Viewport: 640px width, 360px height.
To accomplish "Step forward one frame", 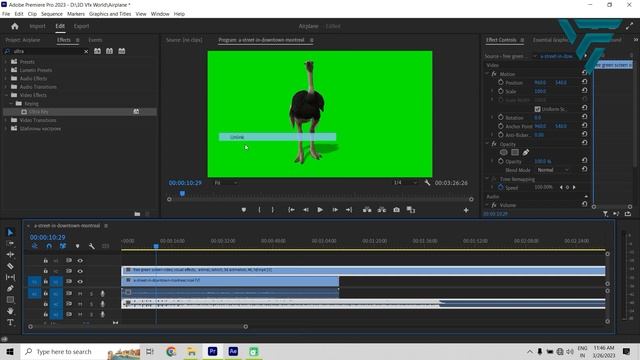I will (335, 210).
